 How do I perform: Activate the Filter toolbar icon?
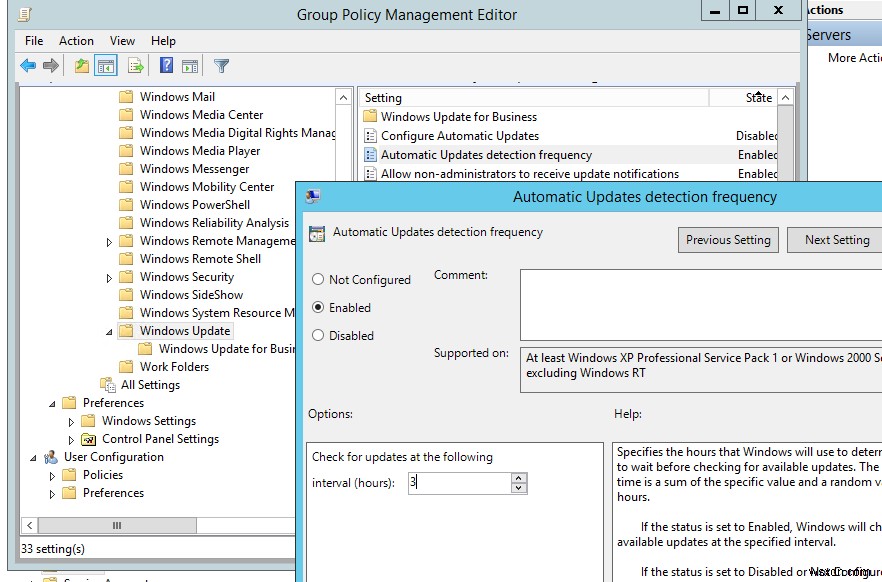coord(221,65)
